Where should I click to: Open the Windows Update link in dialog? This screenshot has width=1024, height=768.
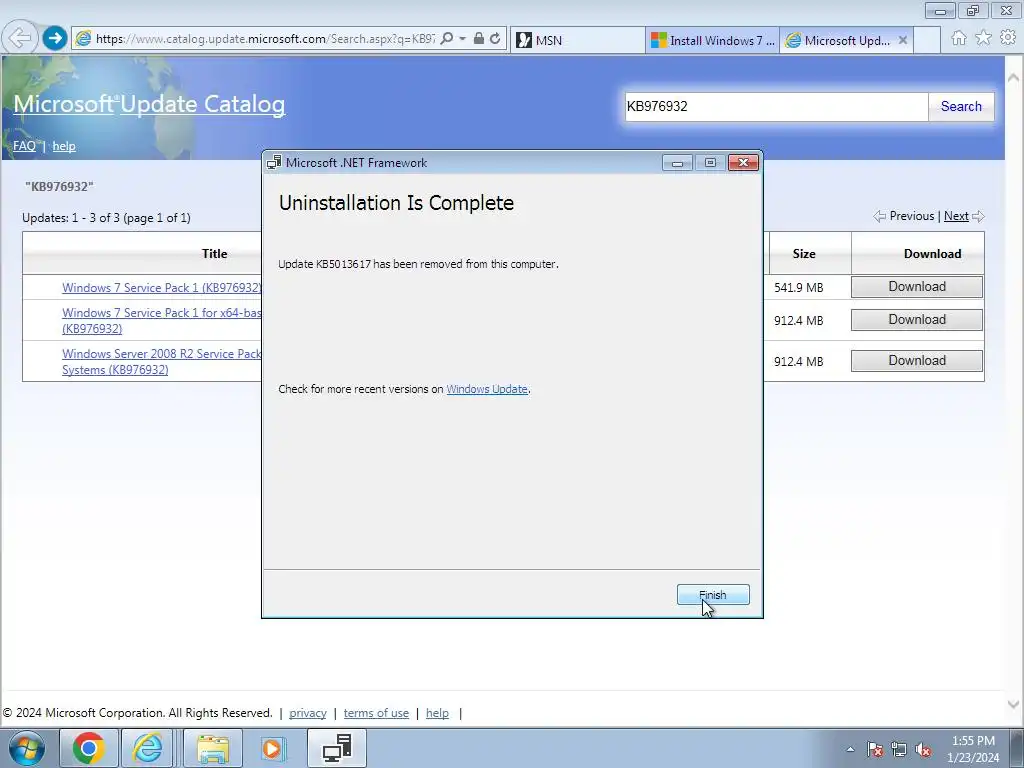pyautogui.click(x=487, y=389)
